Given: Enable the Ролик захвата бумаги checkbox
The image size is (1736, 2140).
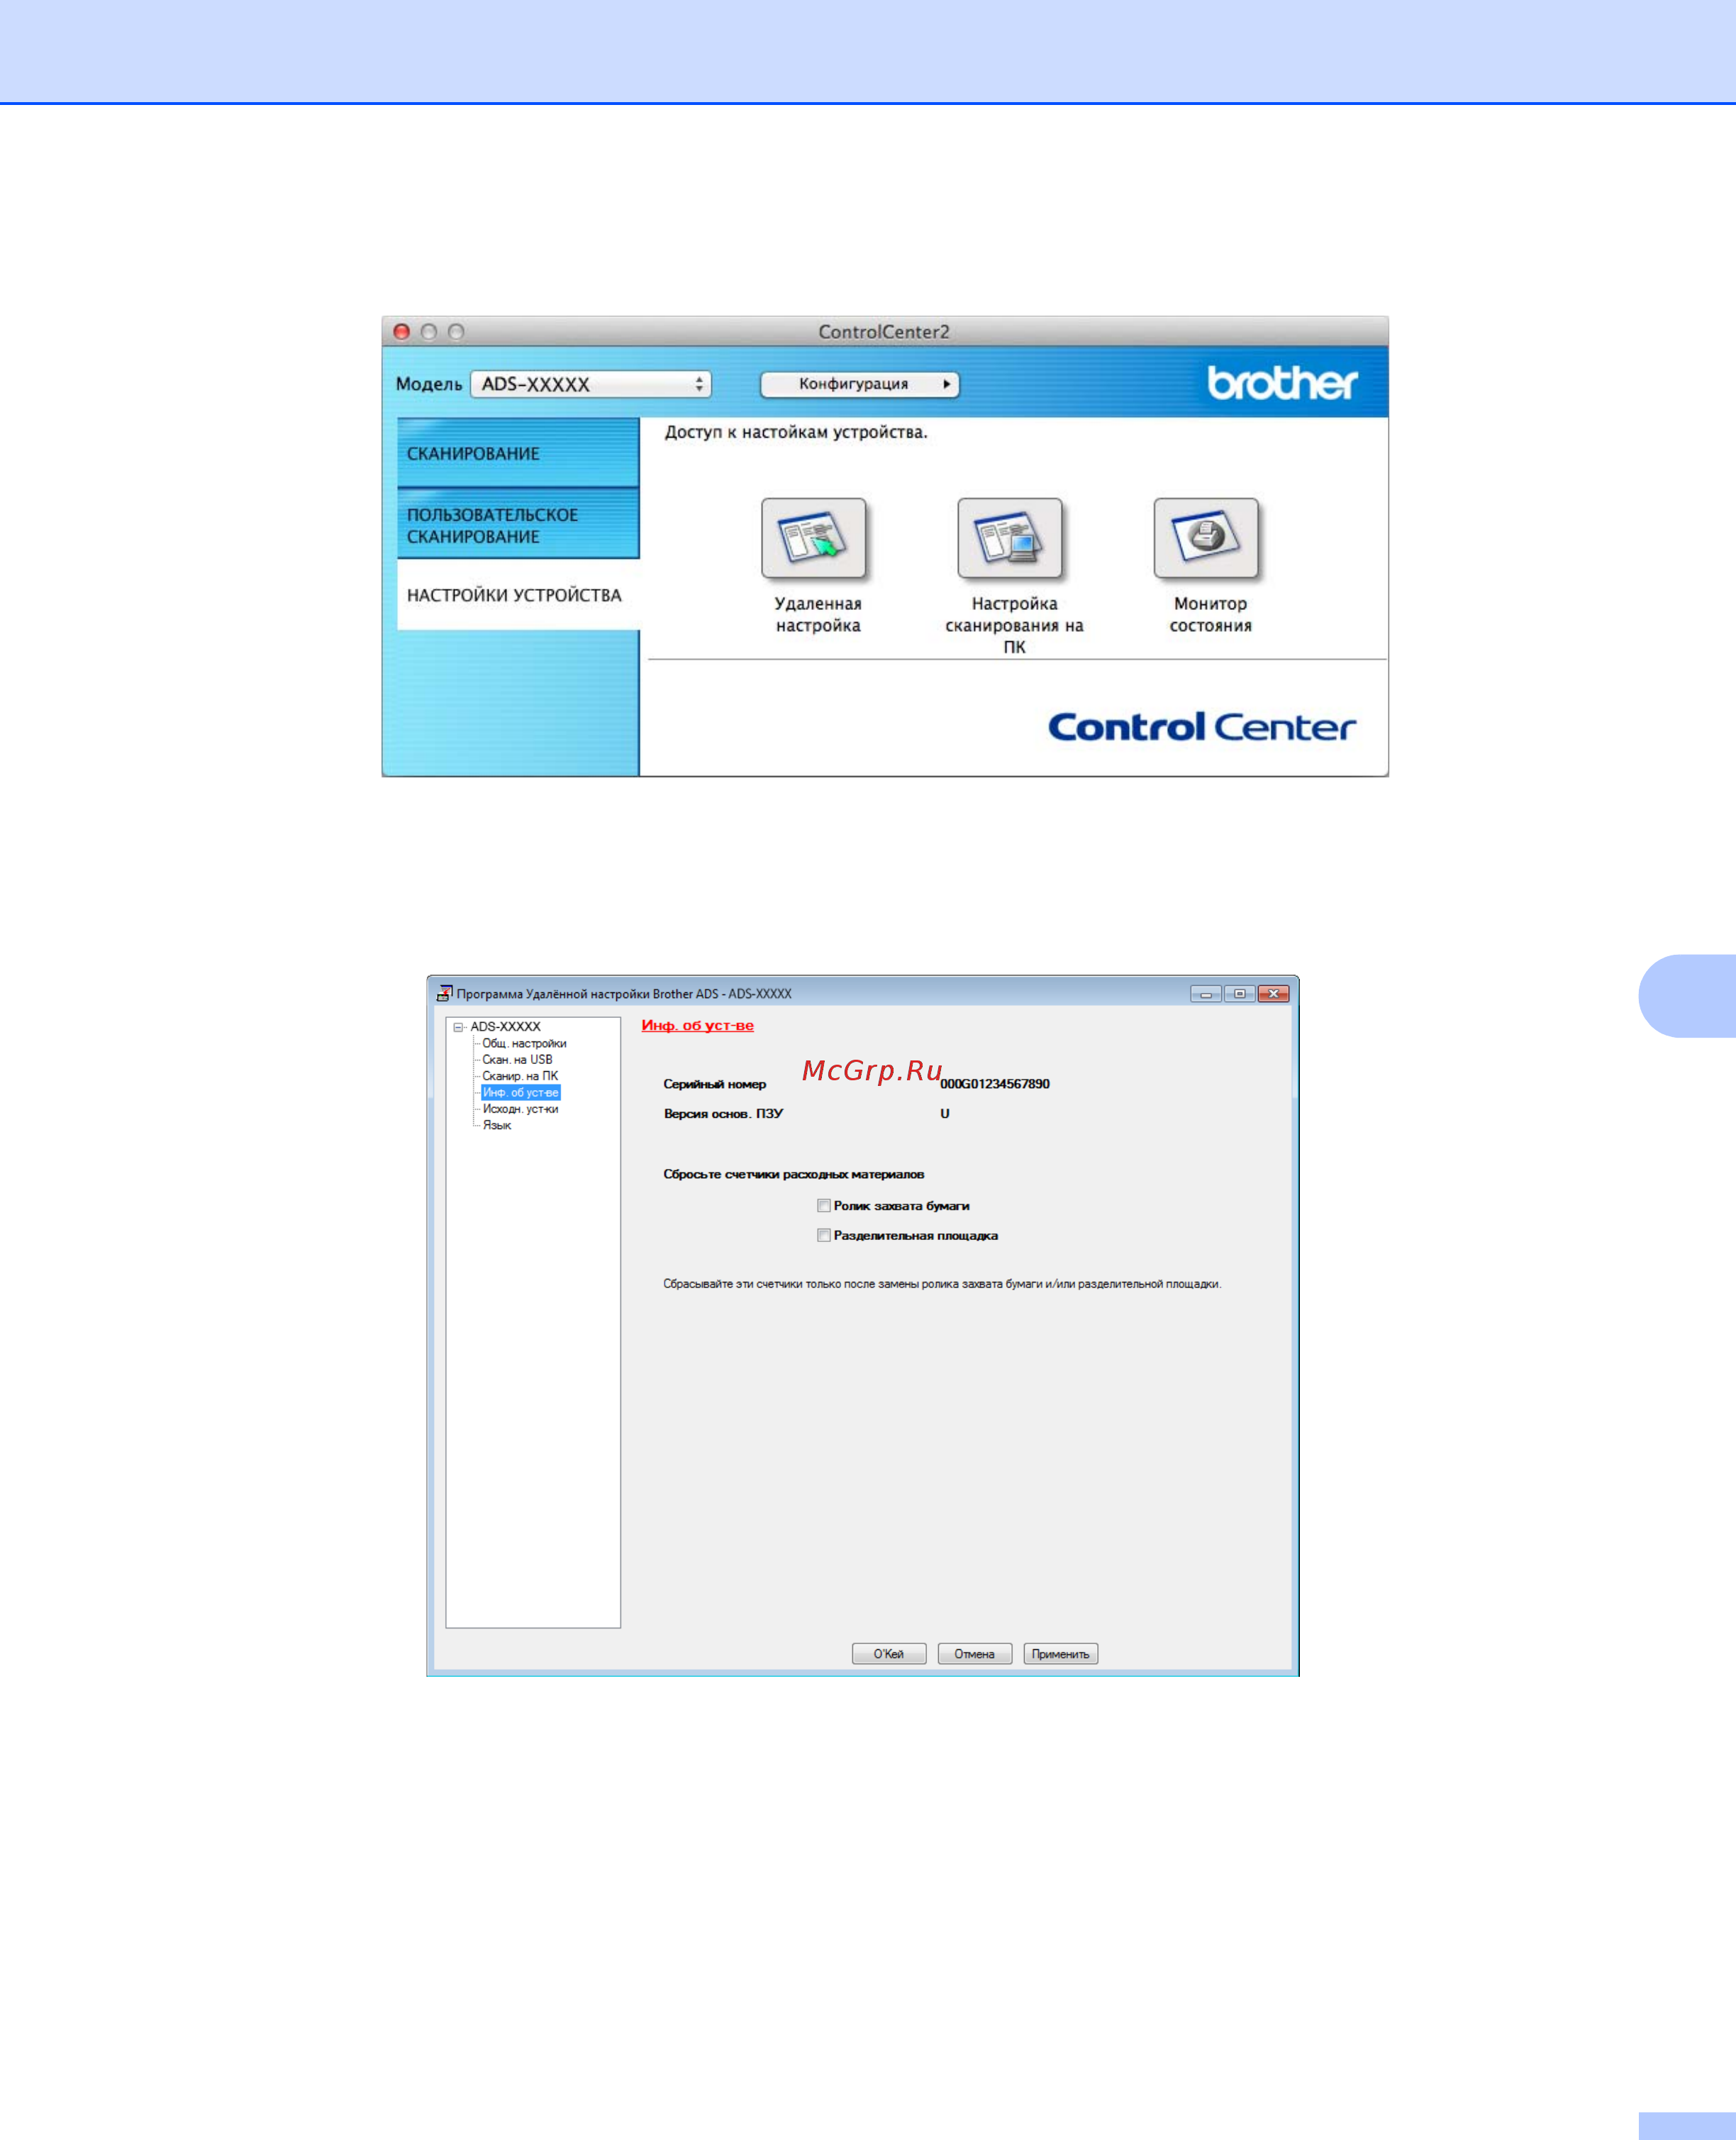Looking at the screenshot, I should (823, 1205).
